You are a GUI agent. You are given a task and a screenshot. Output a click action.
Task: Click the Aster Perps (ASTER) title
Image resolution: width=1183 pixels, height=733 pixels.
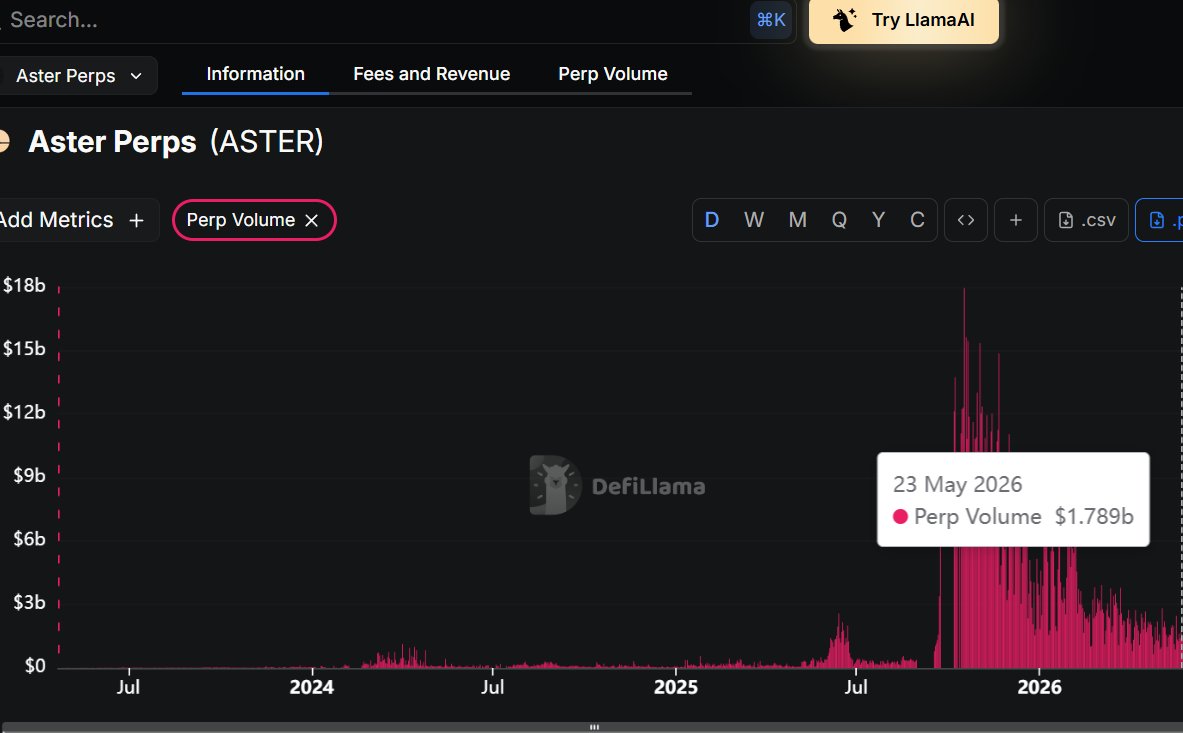pyautogui.click(x=176, y=142)
